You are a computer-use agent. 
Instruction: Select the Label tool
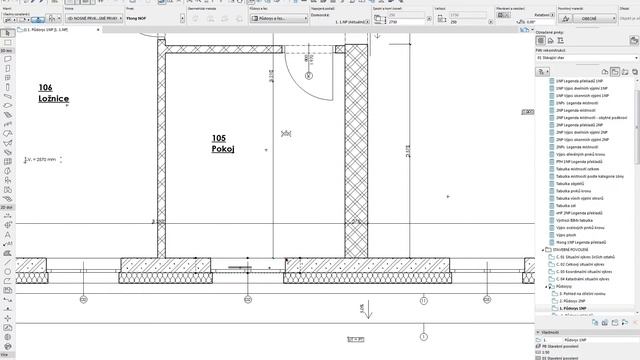coord(7,244)
